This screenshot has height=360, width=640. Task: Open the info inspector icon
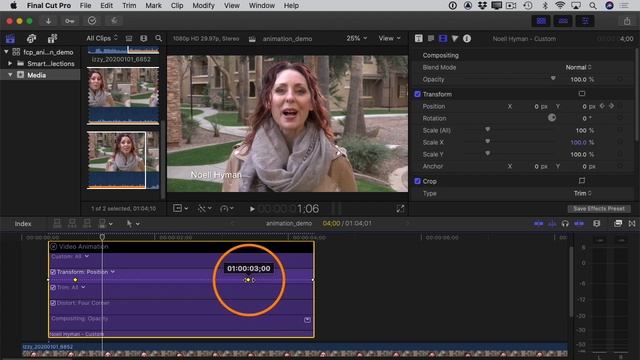(x=467, y=38)
